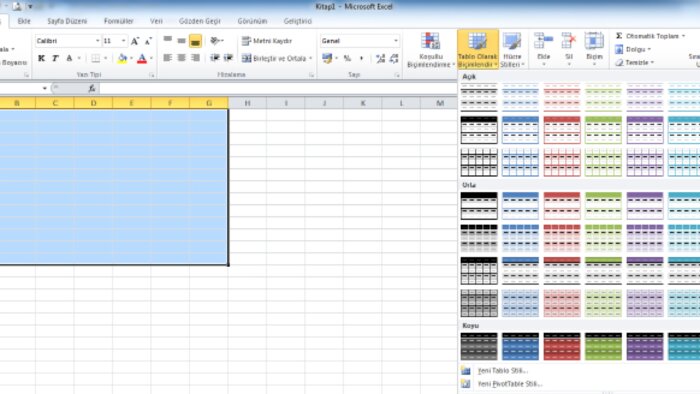This screenshot has width=700, height=394.
Task: Toggle align text right
Action: pos(195,58)
